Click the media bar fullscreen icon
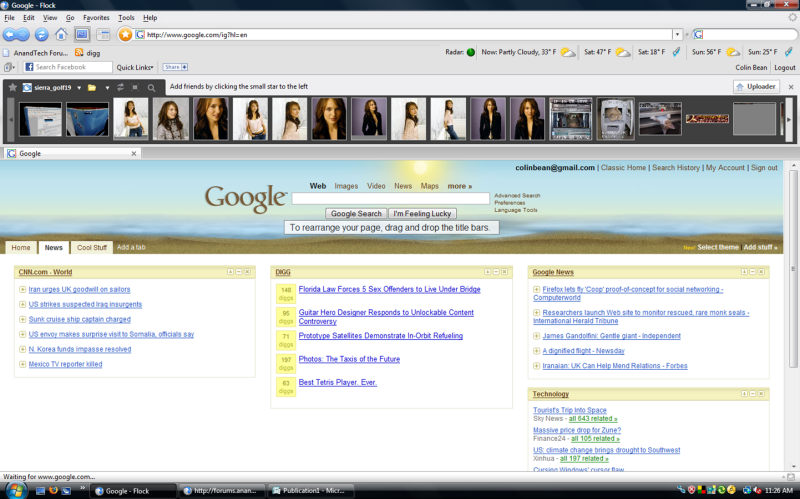The height and width of the screenshot is (499, 800). pyautogui.click(x=135, y=87)
